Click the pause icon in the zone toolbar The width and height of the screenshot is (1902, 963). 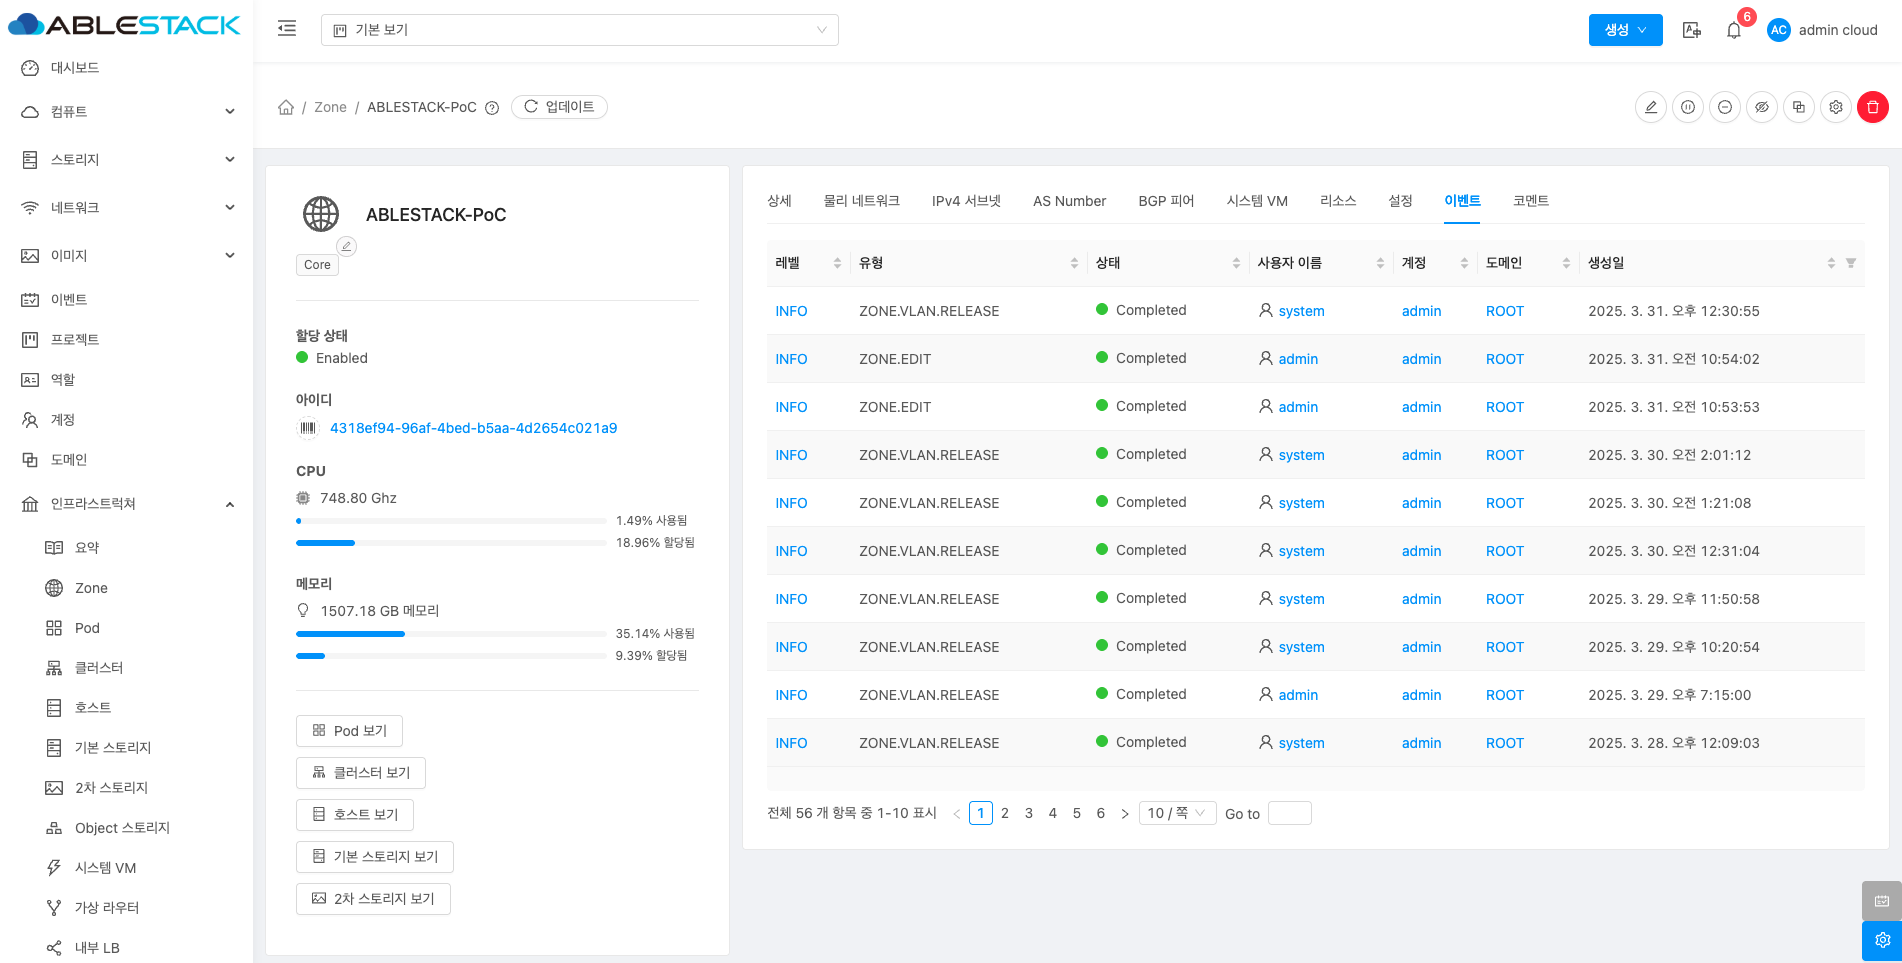click(1688, 107)
